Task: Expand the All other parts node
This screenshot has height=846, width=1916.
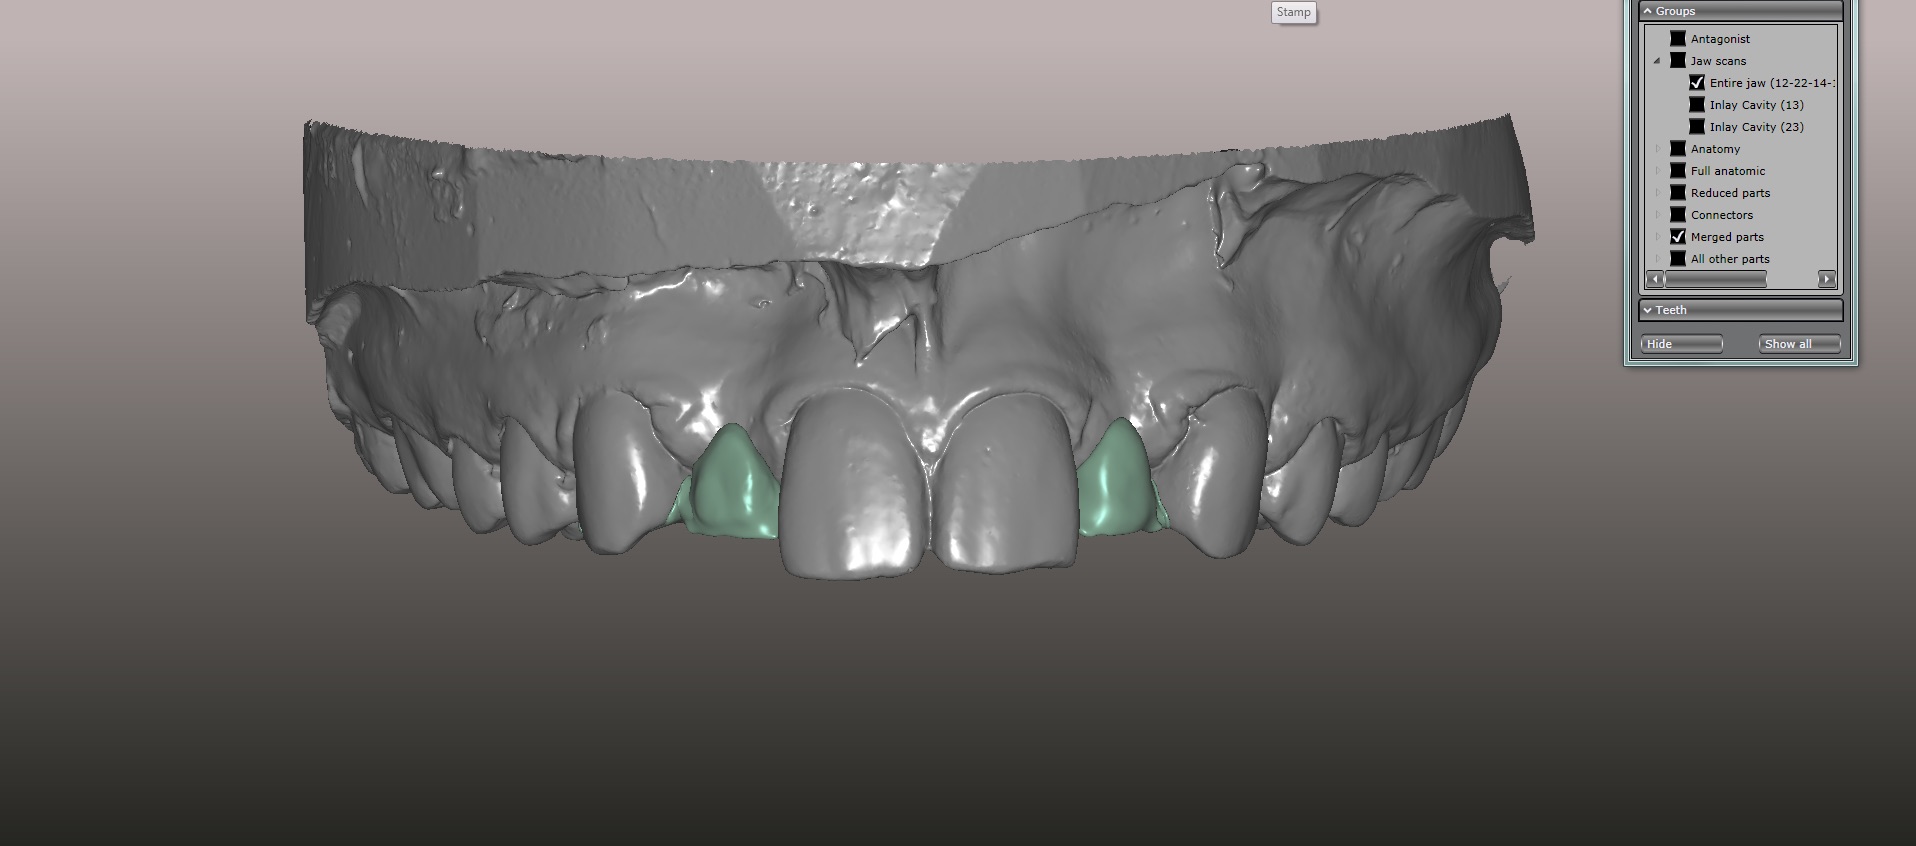Action: (x=1657, y=259)
